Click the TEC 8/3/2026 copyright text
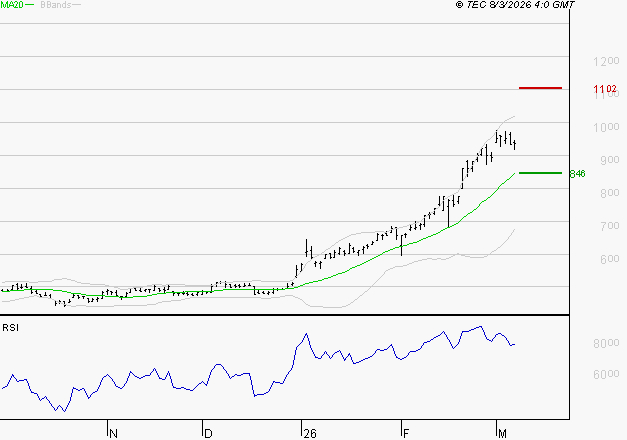The image size is (627, 440). [x=515, y=5]
